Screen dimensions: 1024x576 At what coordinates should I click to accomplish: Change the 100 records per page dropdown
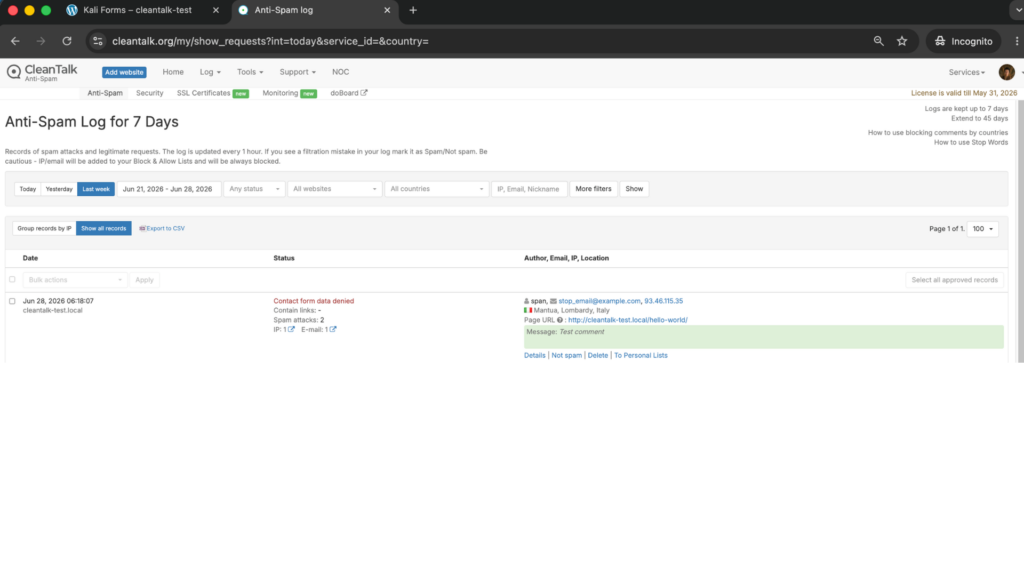pyautogui.click(x=982, y=229)
